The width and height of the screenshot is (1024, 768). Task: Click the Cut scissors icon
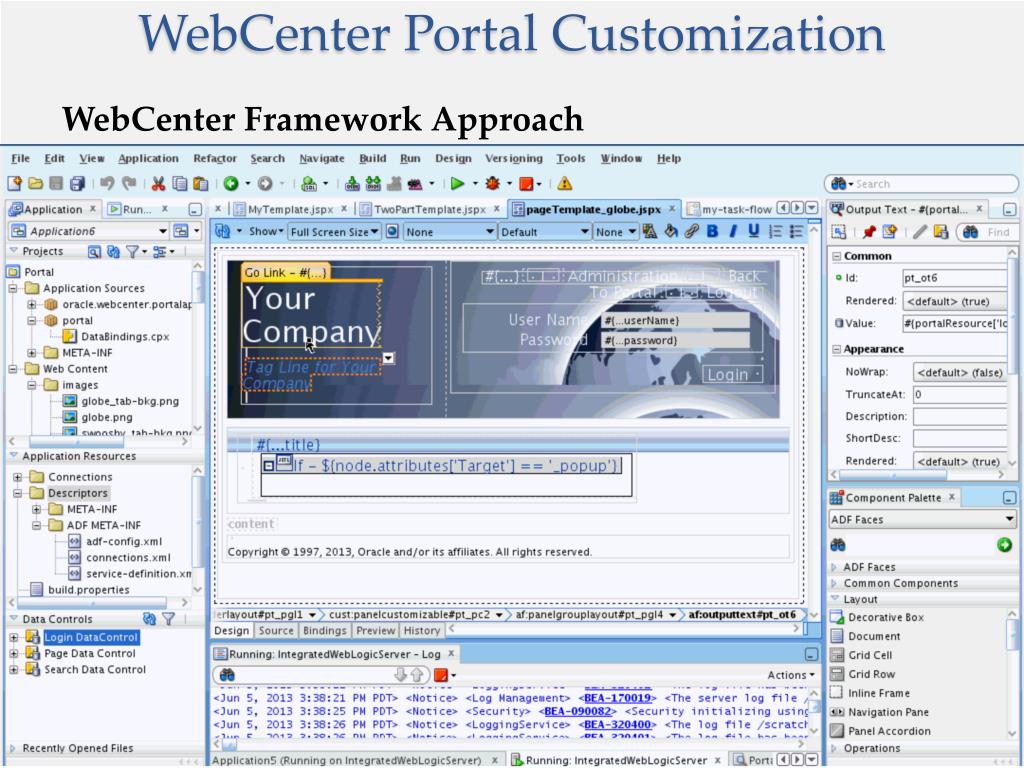click(x=157, y=184)
